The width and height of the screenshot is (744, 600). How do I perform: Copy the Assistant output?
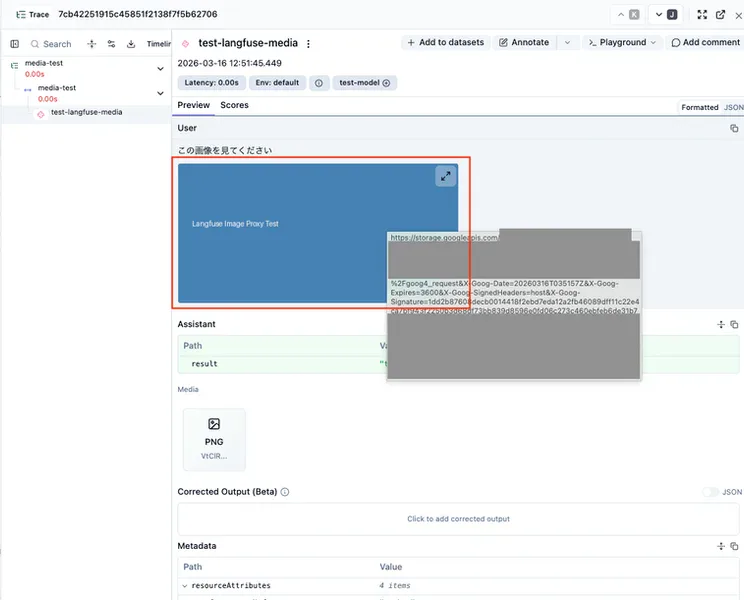pos(734,324)
